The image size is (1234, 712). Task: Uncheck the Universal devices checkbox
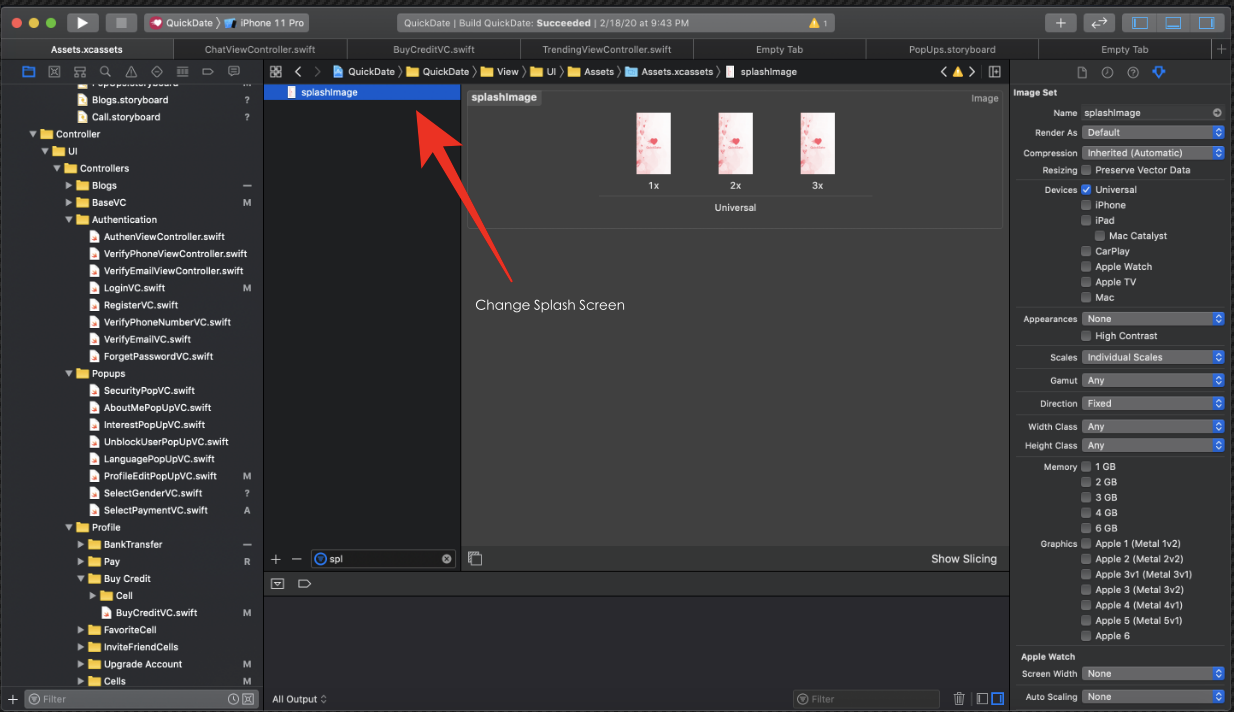click(x=1086, y=189)
